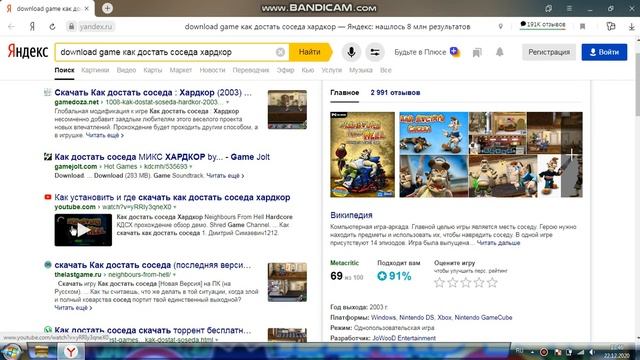Image resolution: width=640 pixels, height=360 pixels.
Task: Open the gamedoza.net result title link
Action: (x=153, y=92)
